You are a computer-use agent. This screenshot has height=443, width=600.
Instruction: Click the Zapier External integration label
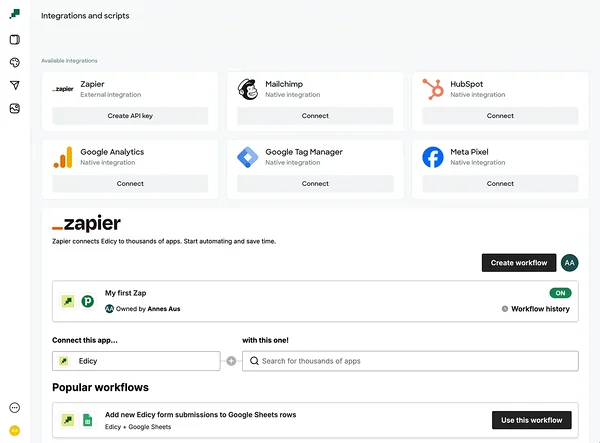111,94
